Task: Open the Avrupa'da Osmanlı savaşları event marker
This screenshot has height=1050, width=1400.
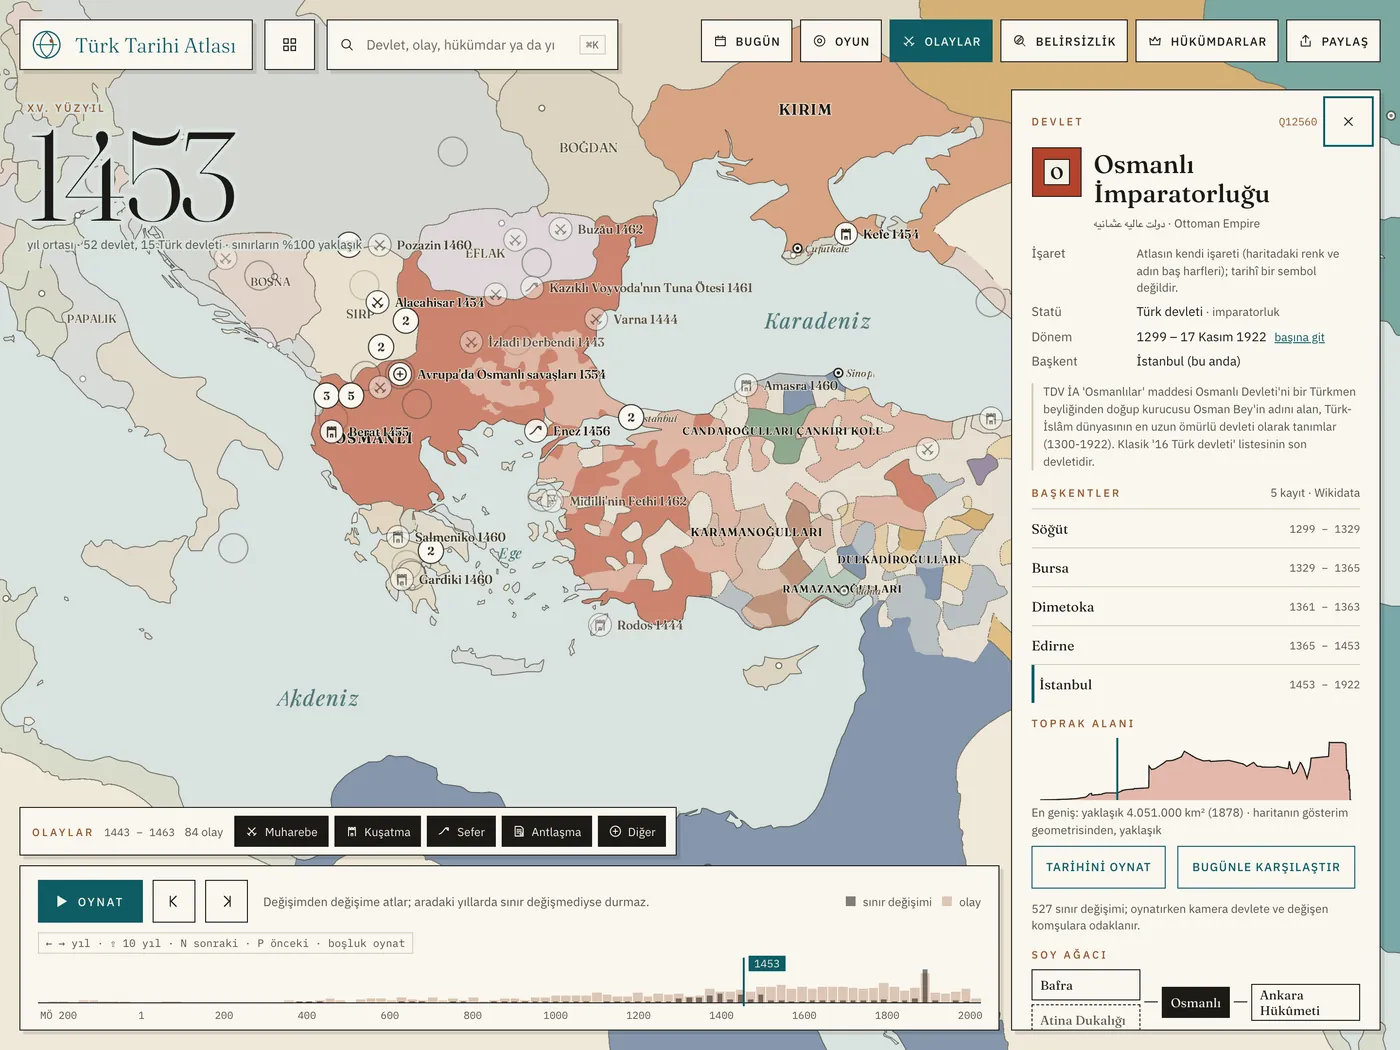Action: 400,374
